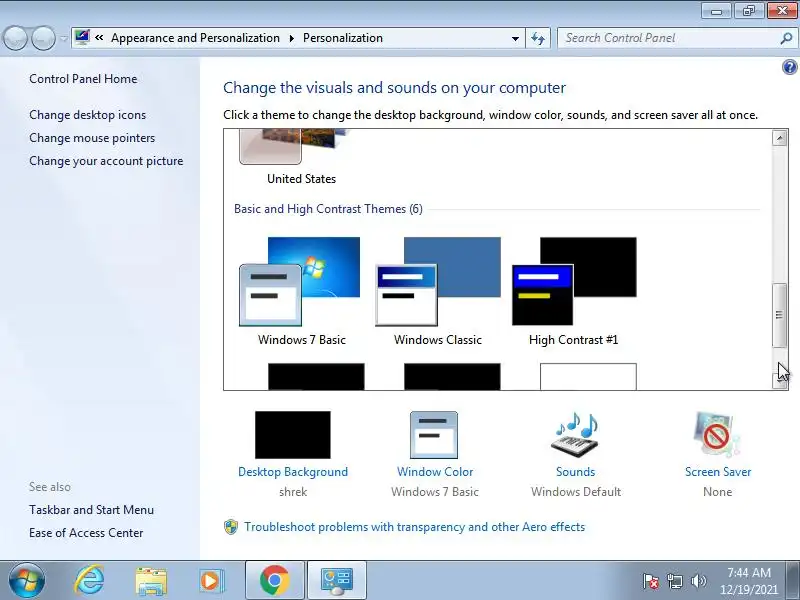800x600 pixels.
Task: Click the Action Center flag tray icon
Action: point(651,581)
